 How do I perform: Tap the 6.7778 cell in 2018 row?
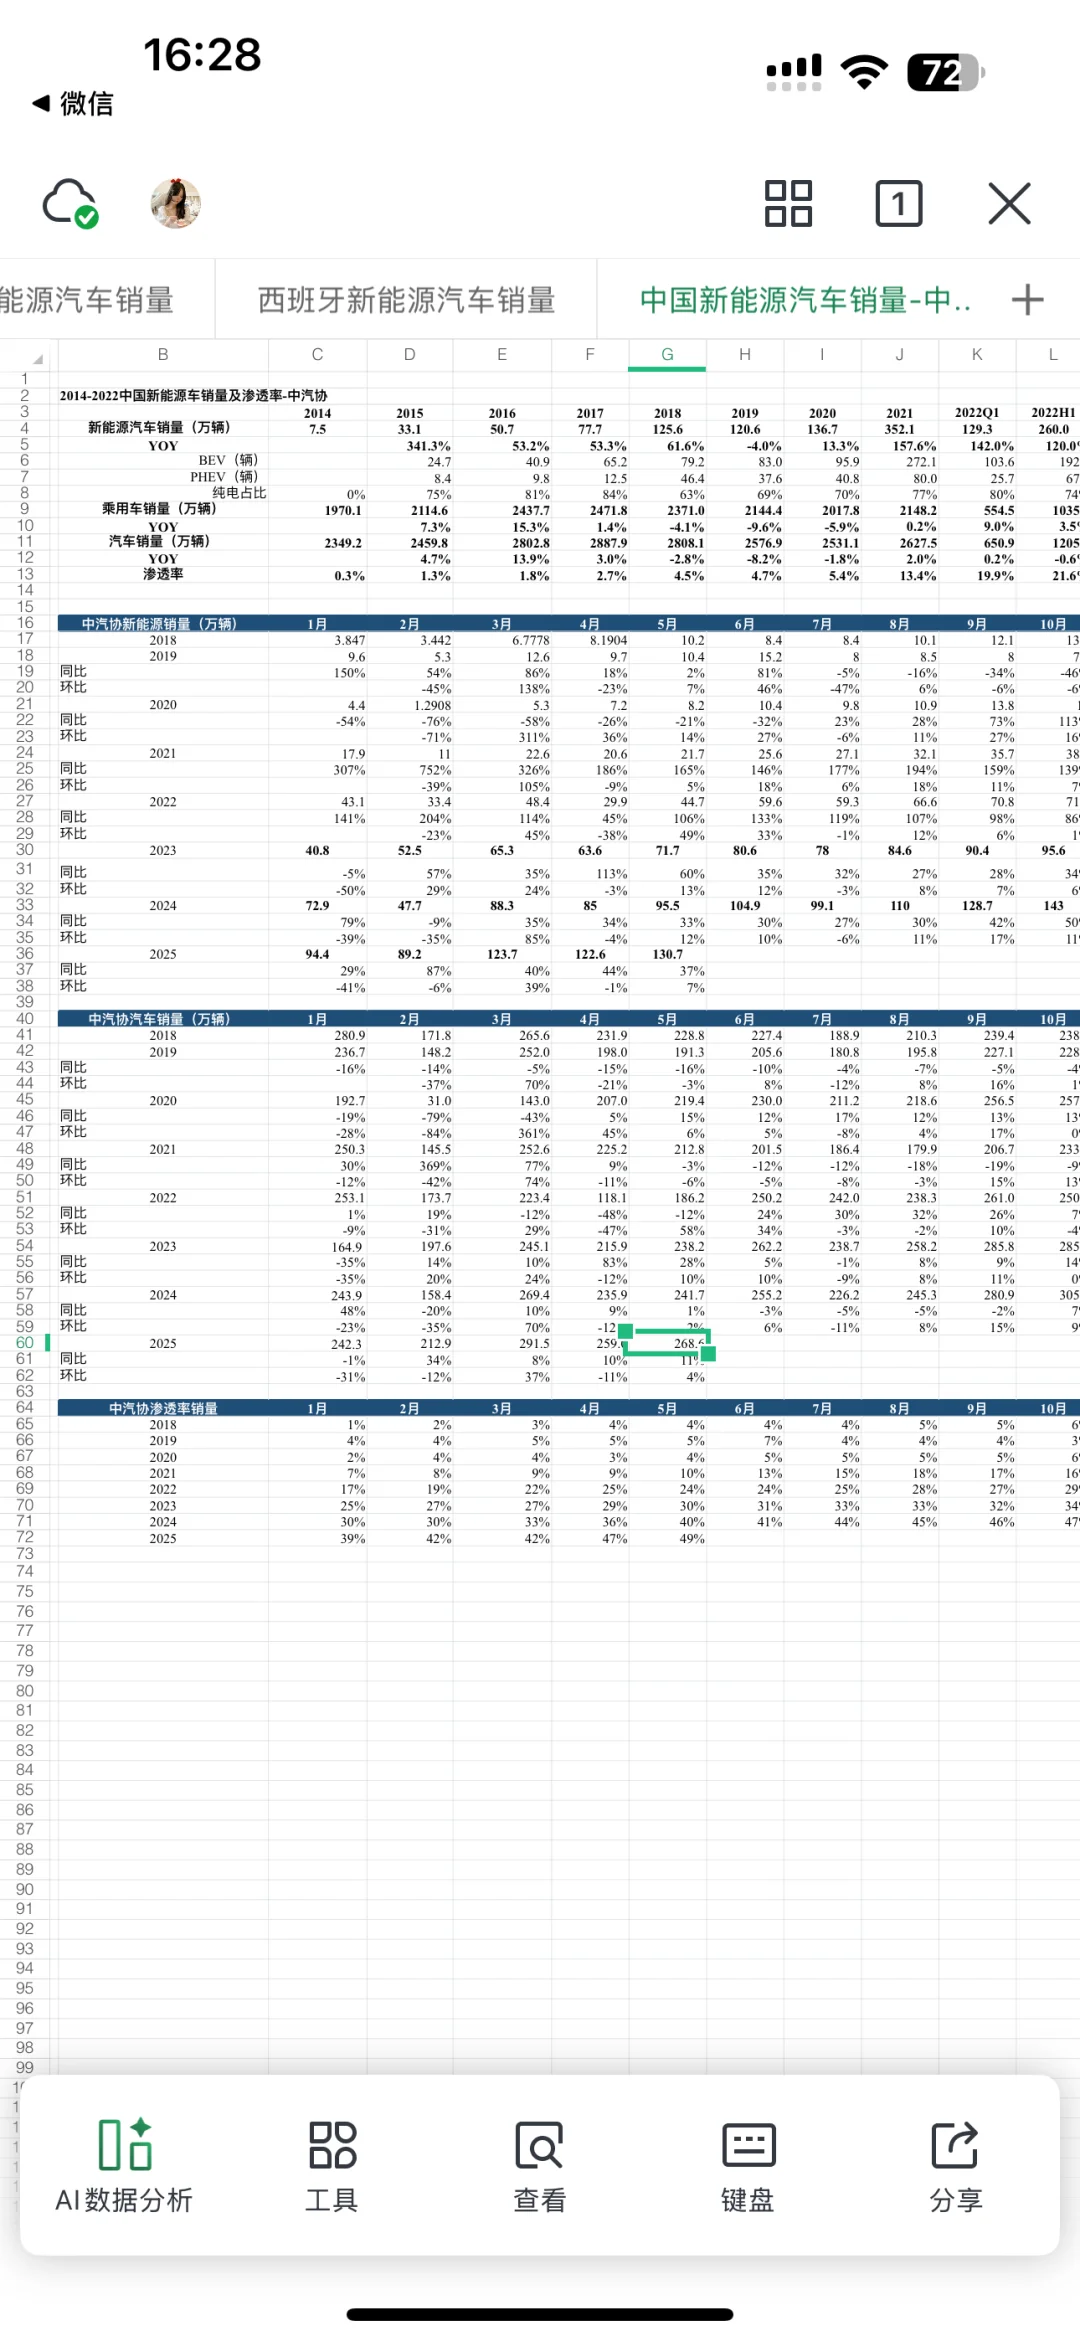pyautogui.click(x=530, y=641)
